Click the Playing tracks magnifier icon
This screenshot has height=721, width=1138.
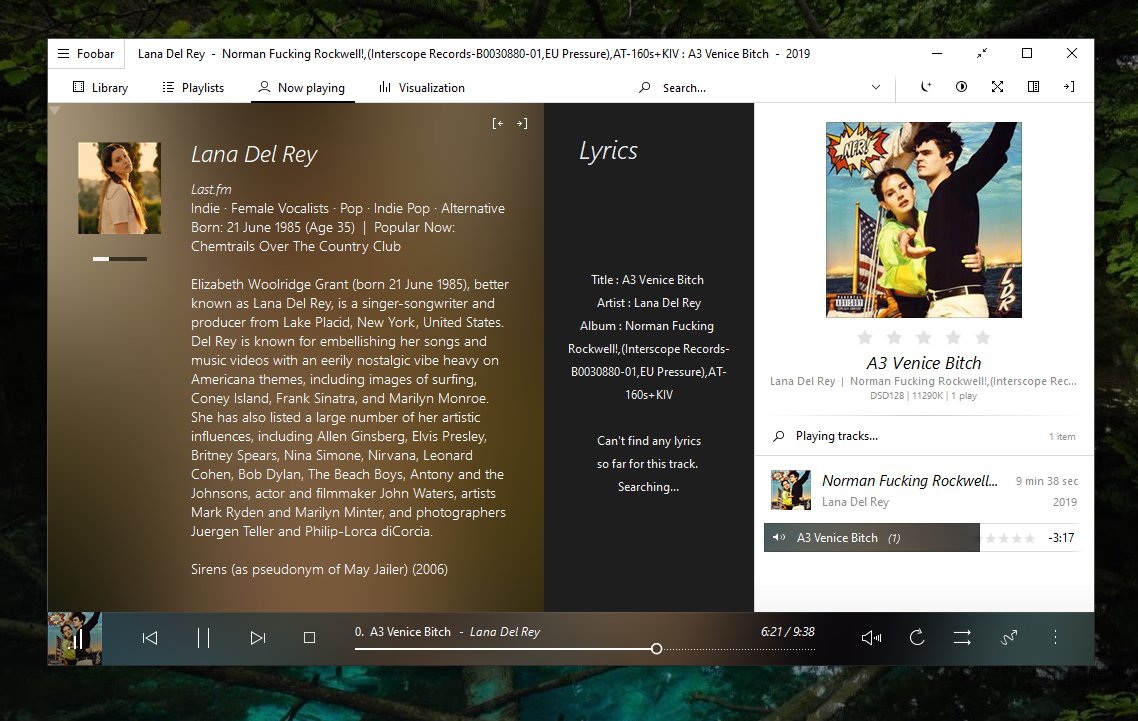pos(779,436)
